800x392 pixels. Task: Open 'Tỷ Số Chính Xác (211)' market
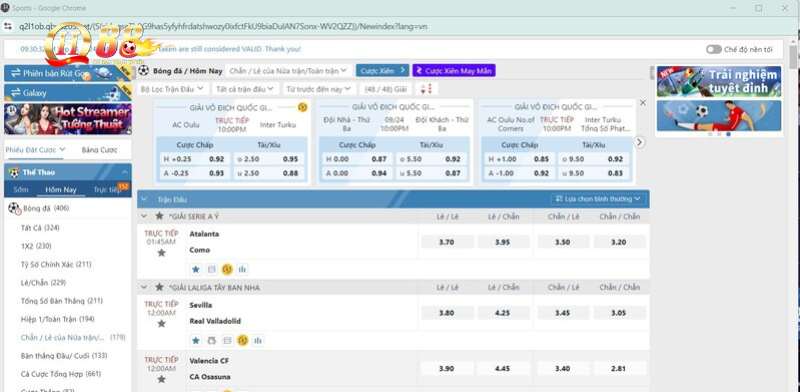pyautogui.click(x=56, y=264)
